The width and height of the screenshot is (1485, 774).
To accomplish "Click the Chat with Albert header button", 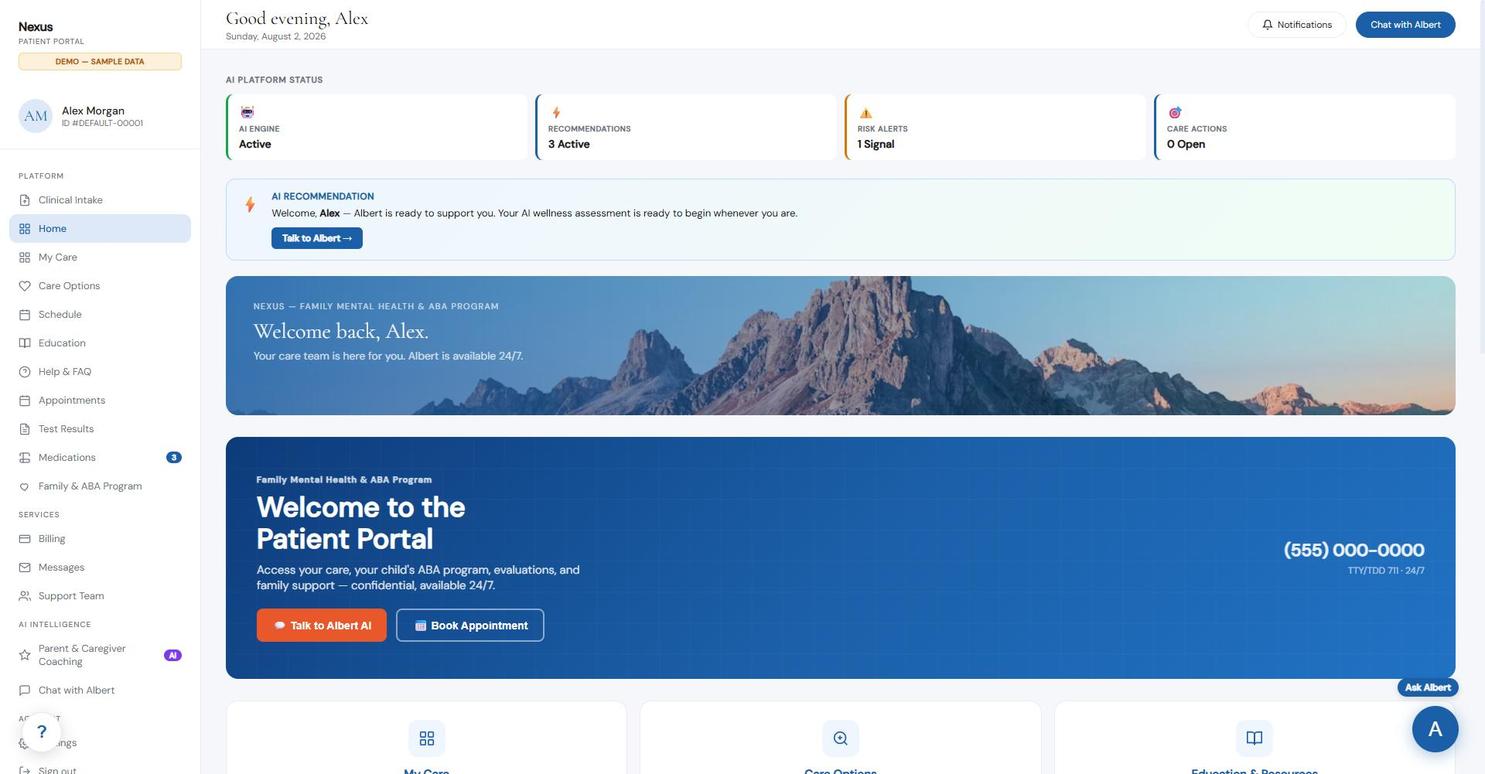I will [x=1405, y=25].
